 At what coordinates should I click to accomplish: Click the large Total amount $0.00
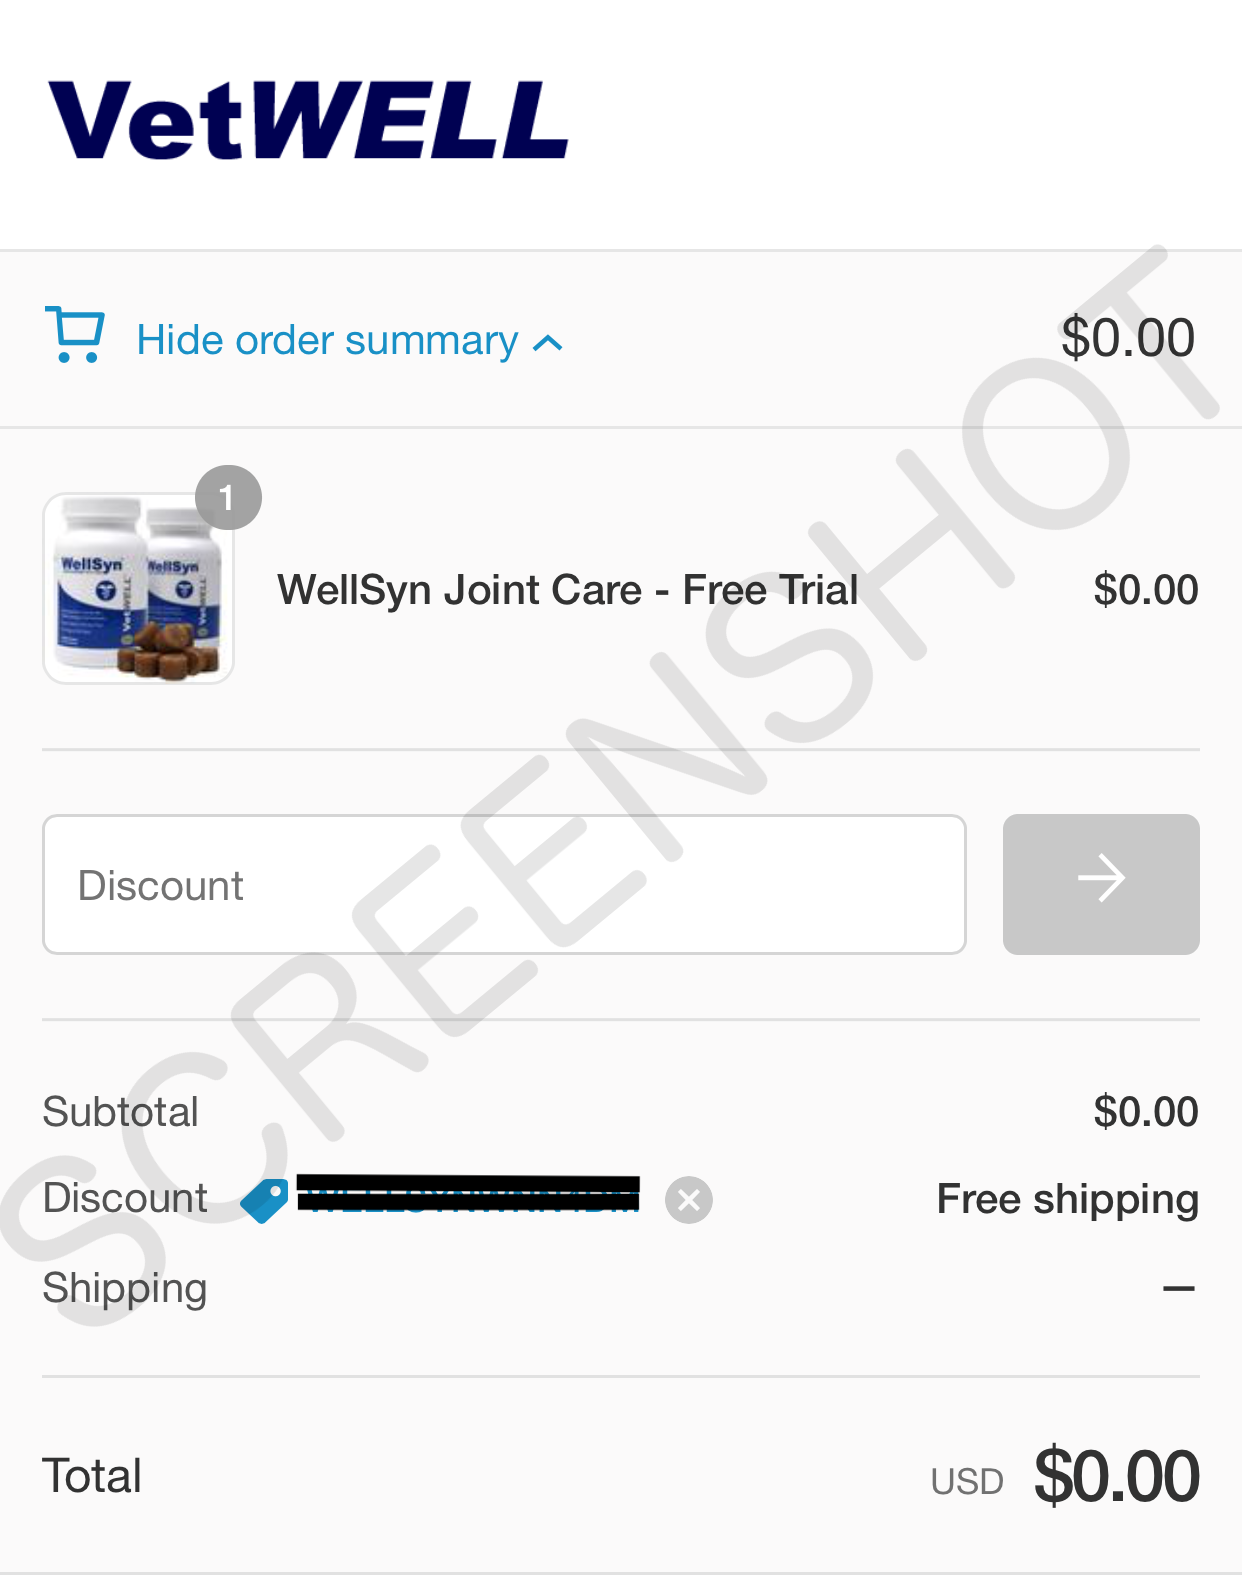click(x=1117, y=1476)
